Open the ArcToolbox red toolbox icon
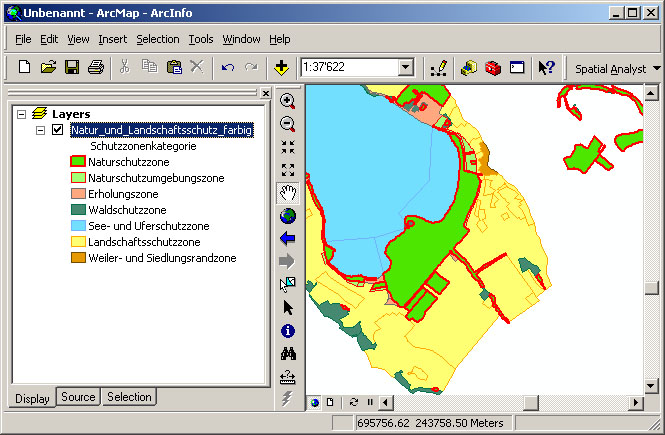665x435 pixels. click(492, 67)
